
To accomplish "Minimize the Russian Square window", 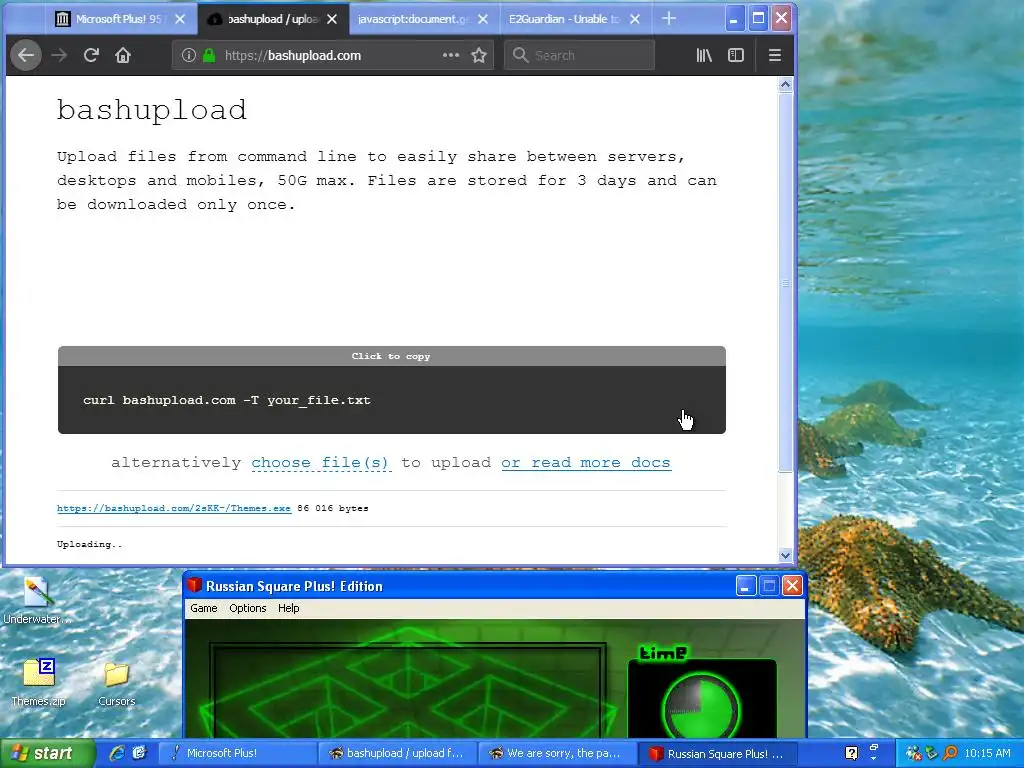I will click(746, 586).
